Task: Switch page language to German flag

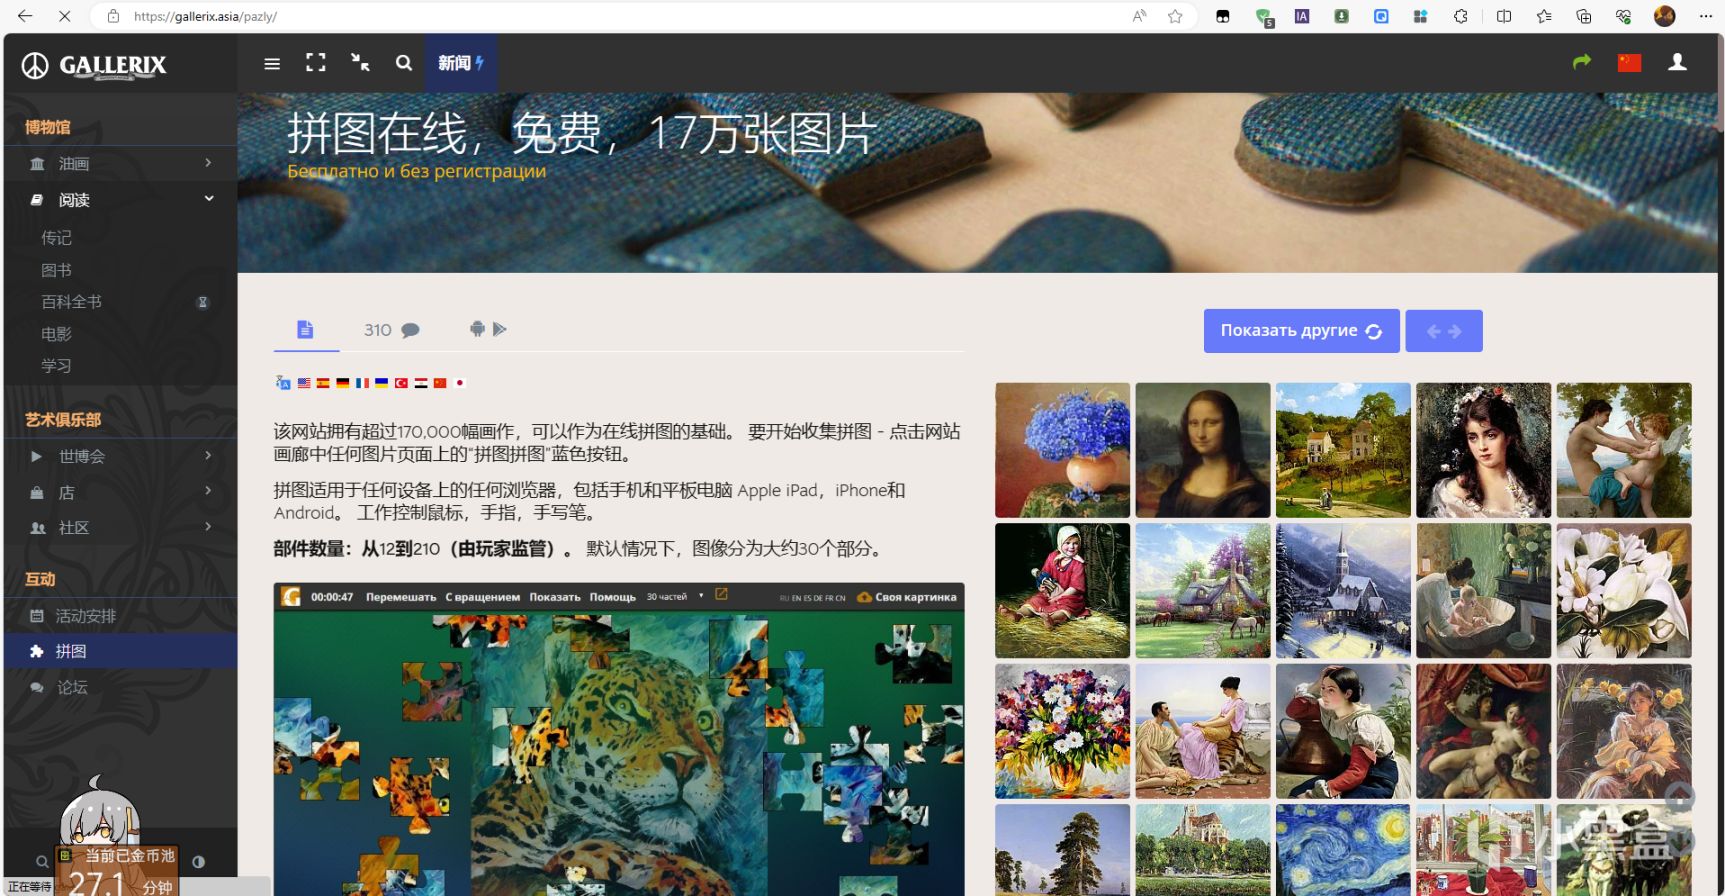Action: click(x=343, y=383)
